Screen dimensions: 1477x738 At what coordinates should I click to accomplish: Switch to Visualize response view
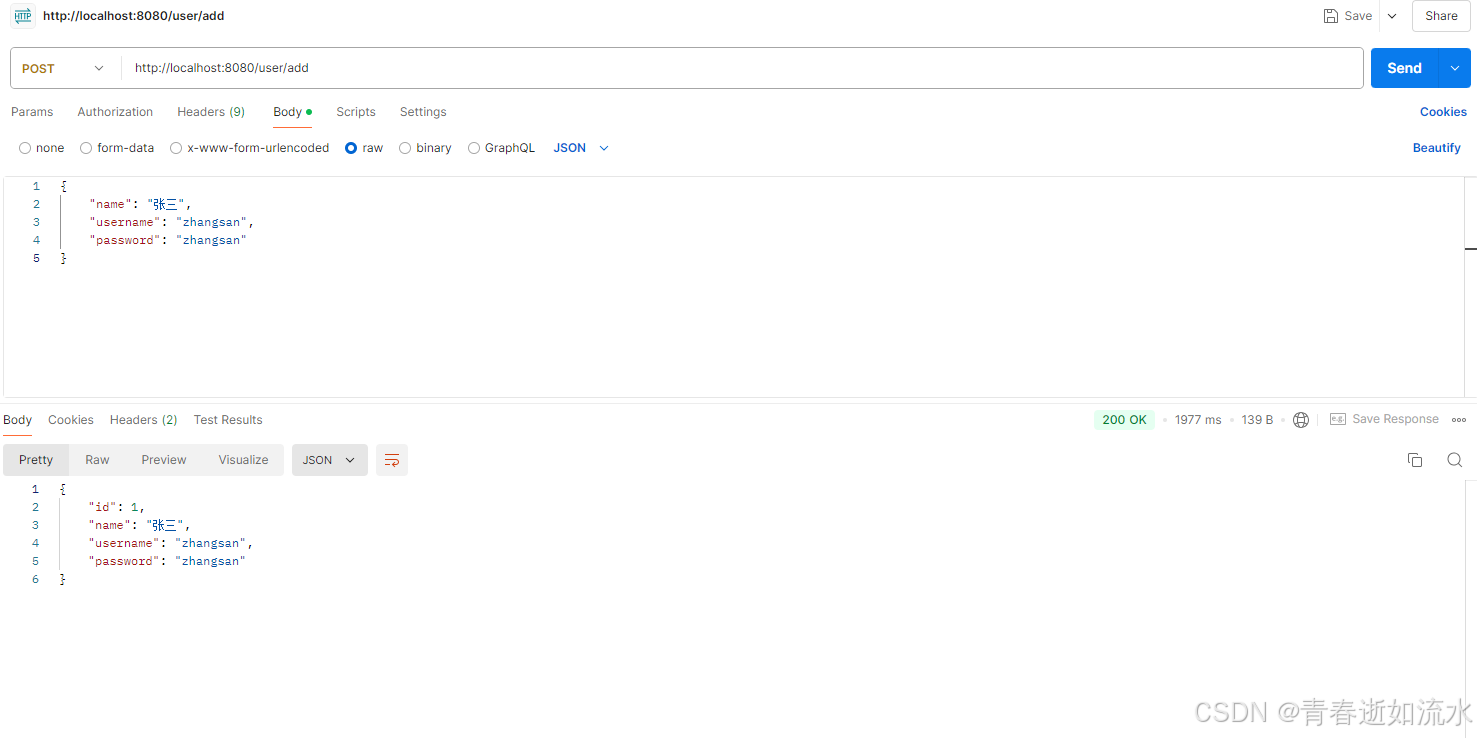(x=244, y=460)
